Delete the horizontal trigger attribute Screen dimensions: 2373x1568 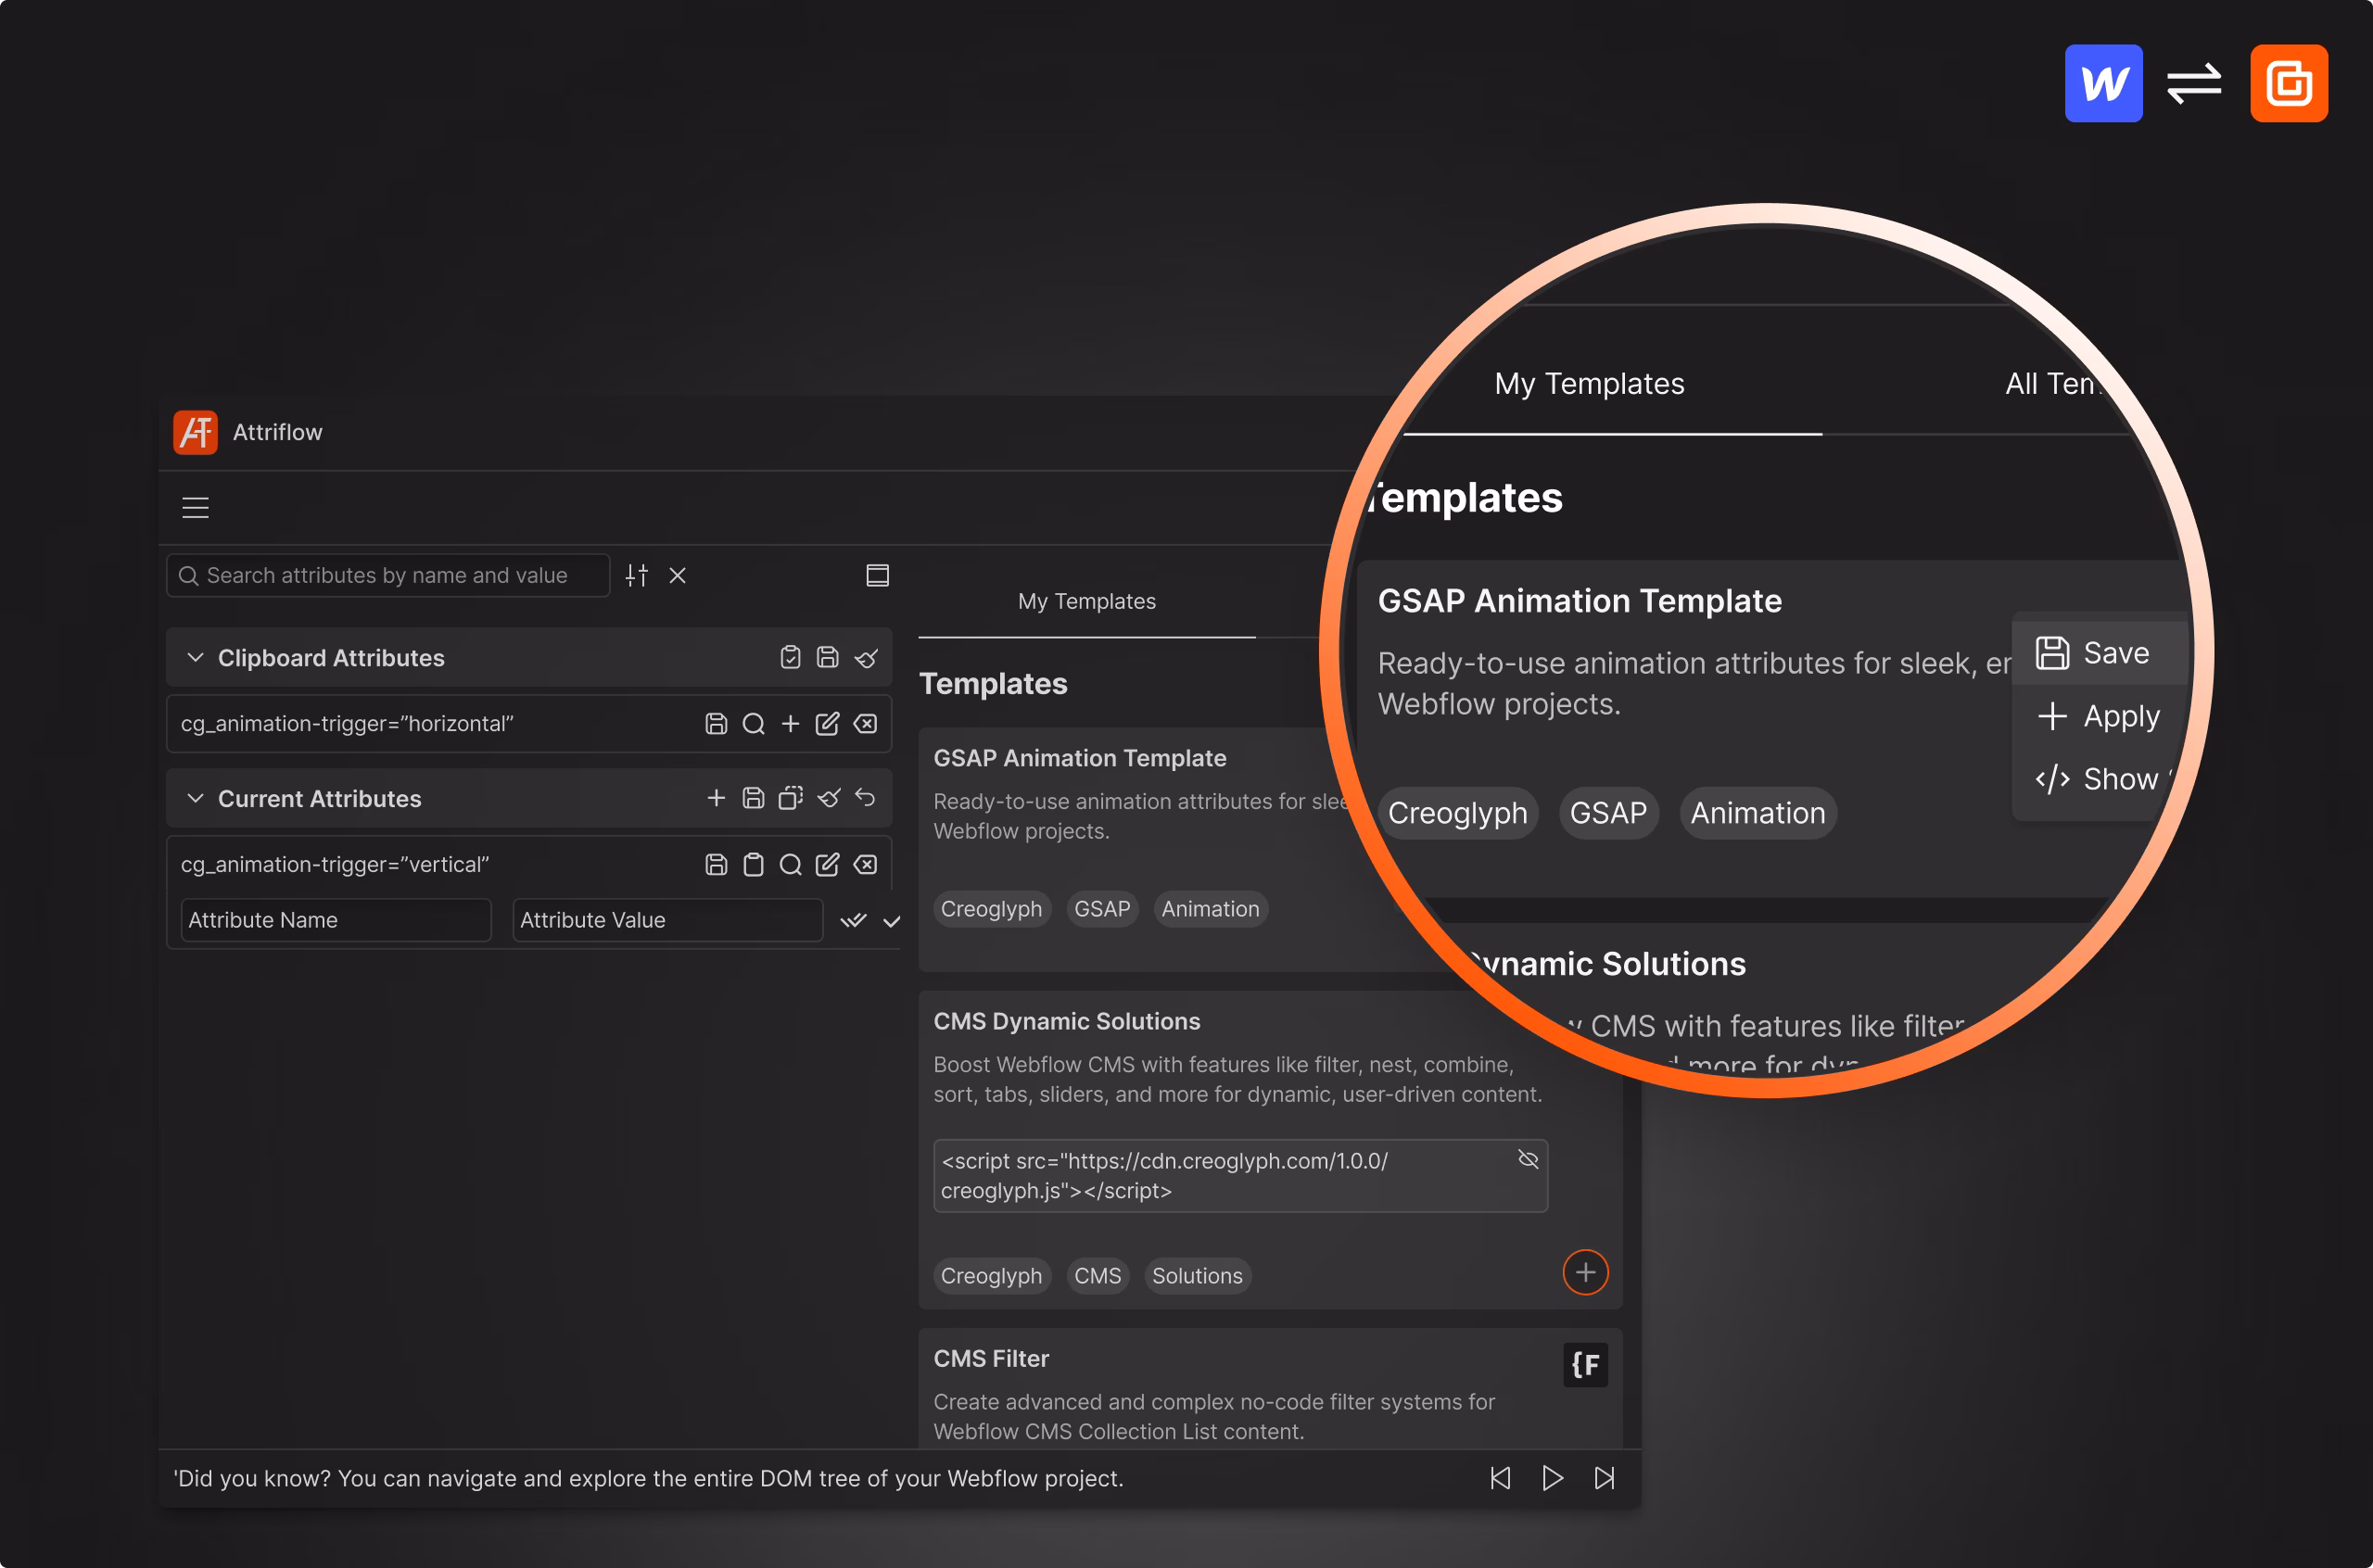(x=865, y=723)
